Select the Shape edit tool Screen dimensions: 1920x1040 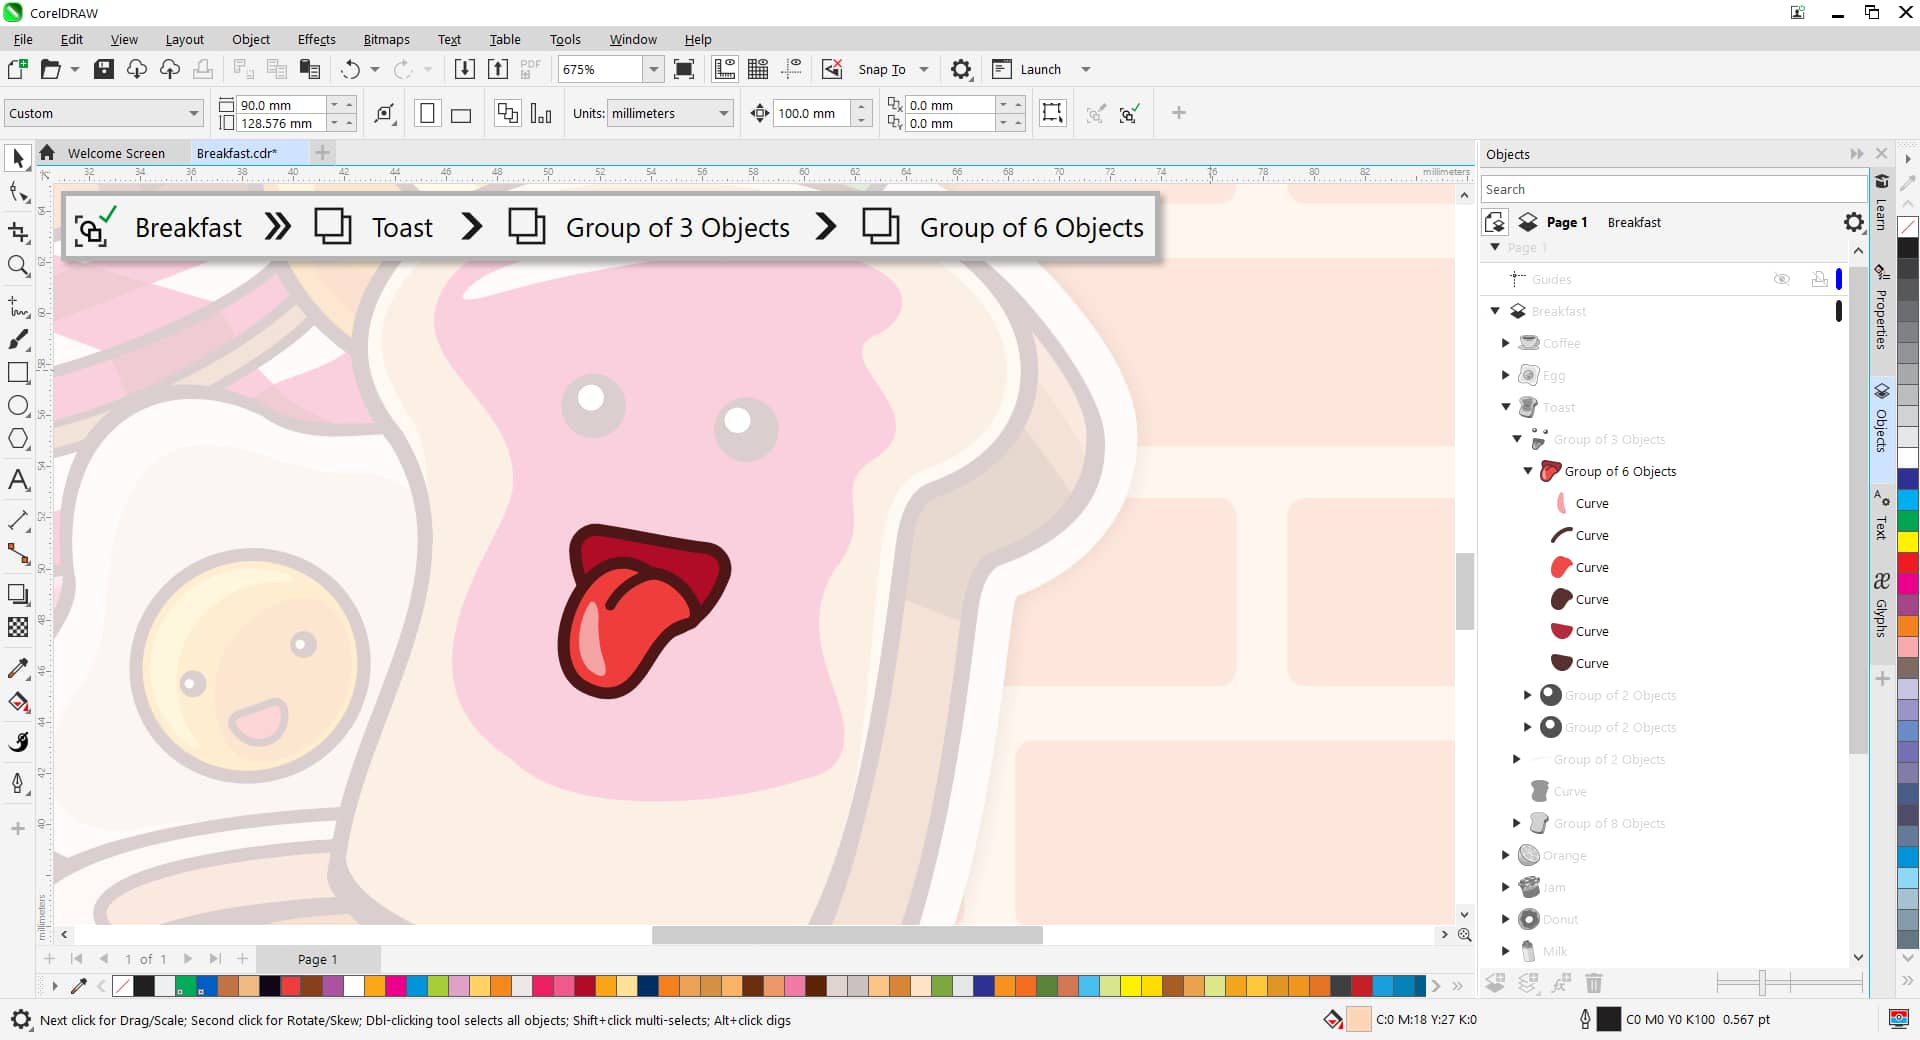tap(18, 192)
